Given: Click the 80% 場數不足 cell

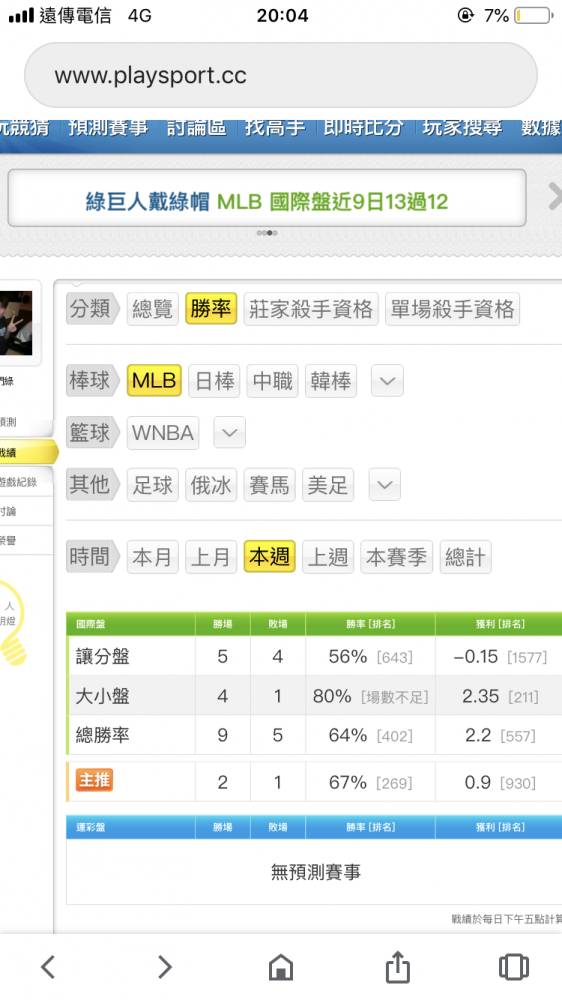Looking at the screenshot, I should pos(371,696).
